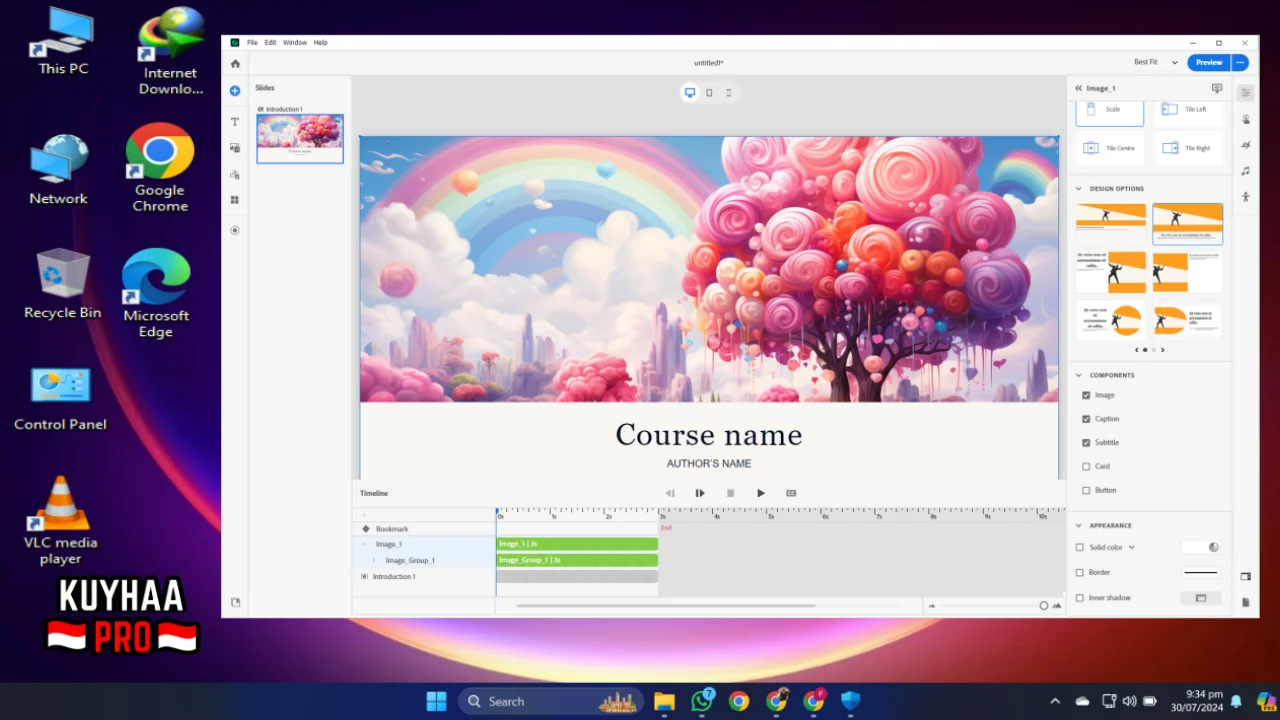Open the Interactions panel icon
The height and width of the screenshot is (720, 1280).
1245,119
